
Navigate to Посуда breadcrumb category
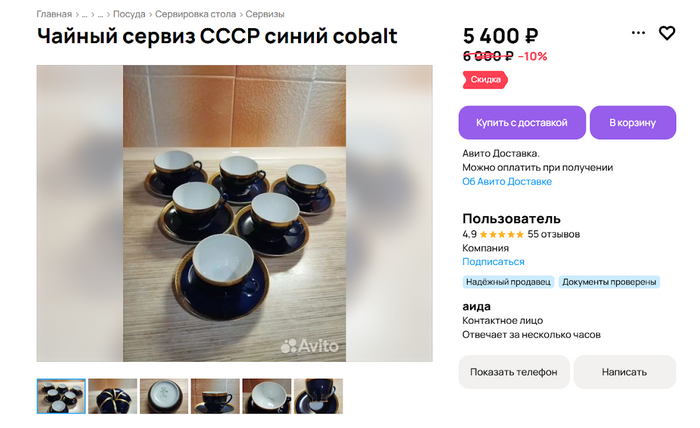pos(129,14)
